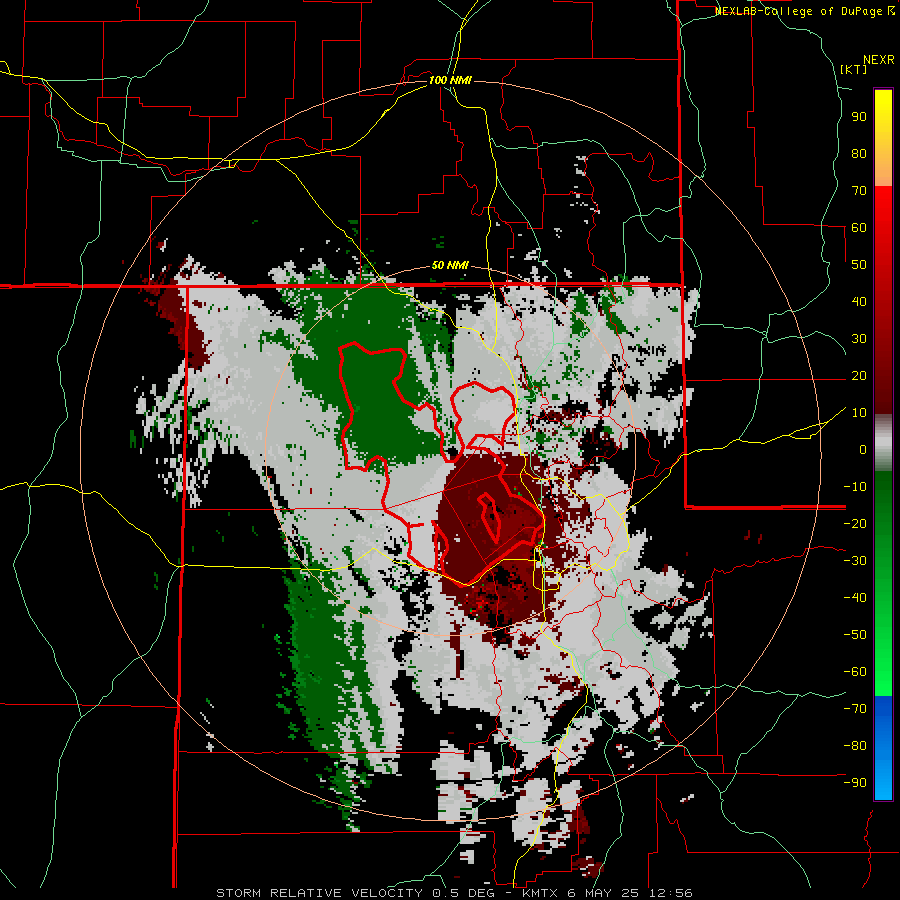
Task: Click the gray zero-velocity segment of the color bar
Action: pyautogui.click(x=883, y=443)
